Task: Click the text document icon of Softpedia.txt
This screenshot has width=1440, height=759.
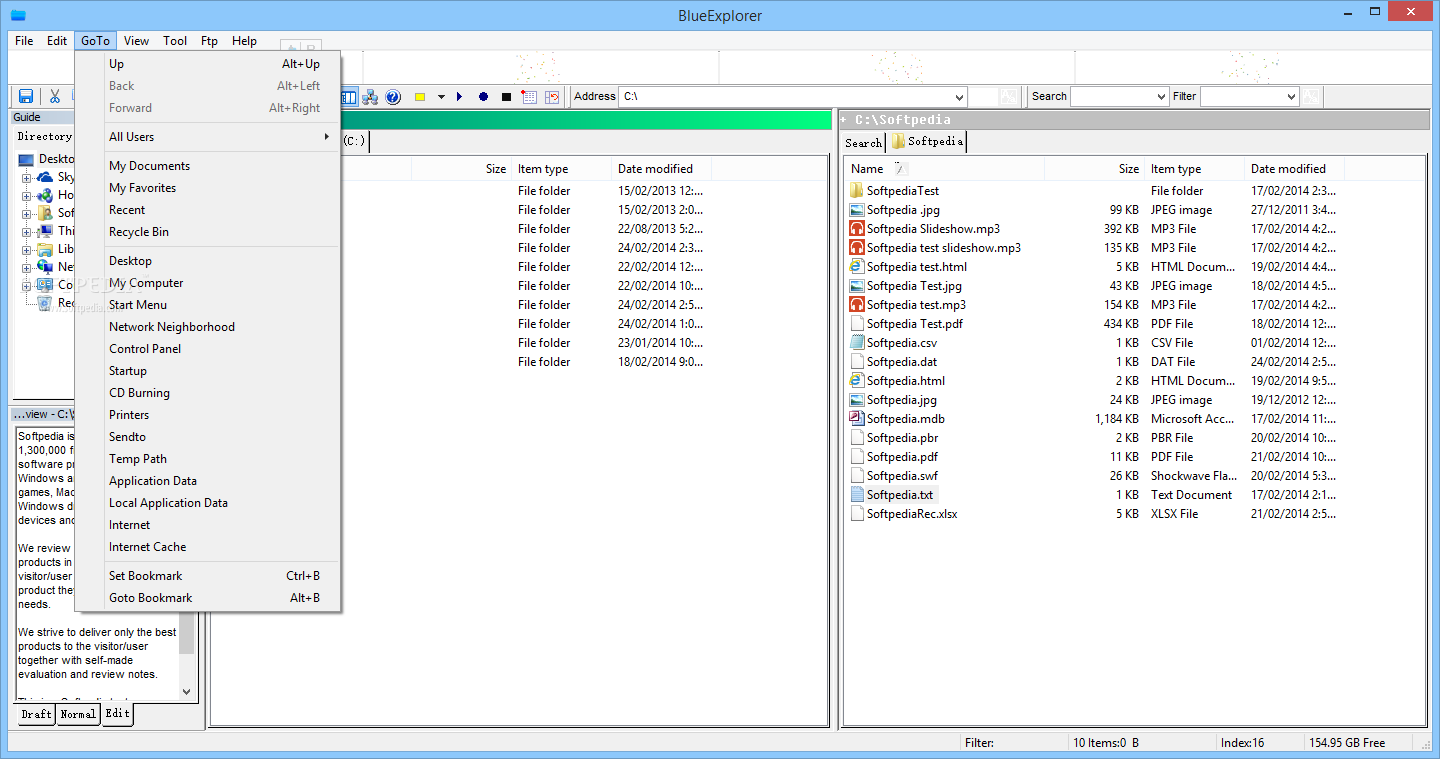Action: (x=856, y=495)
